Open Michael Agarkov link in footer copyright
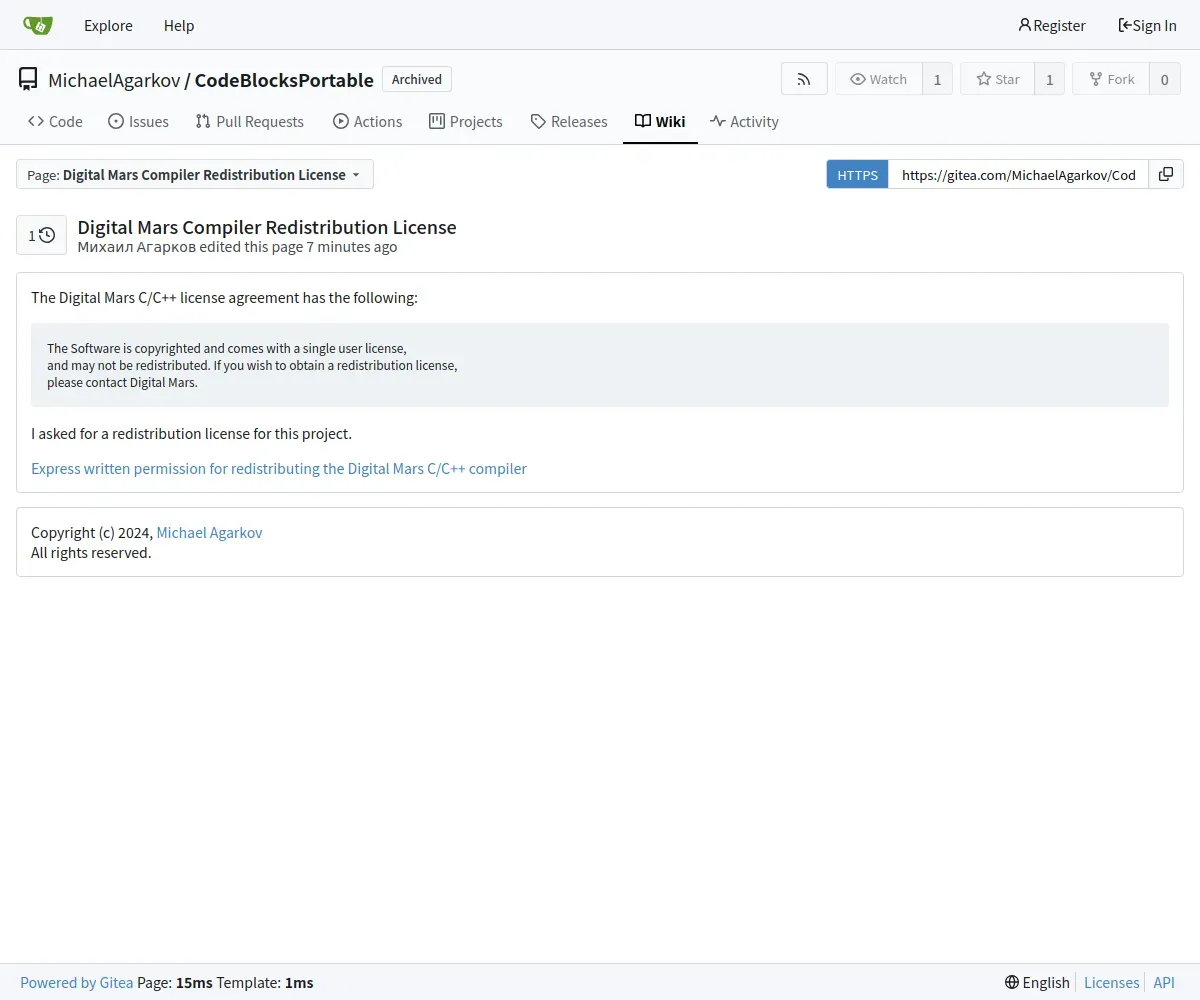Viewport: 1200px width, 1000px height. [x=209, y=532]
